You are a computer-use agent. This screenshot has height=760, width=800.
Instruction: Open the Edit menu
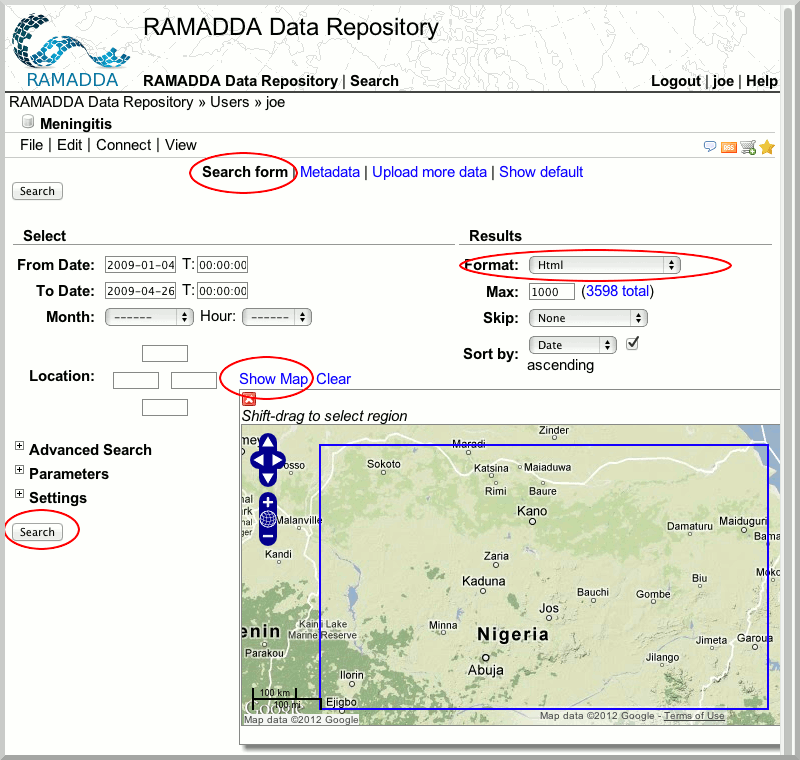(69, 145)
